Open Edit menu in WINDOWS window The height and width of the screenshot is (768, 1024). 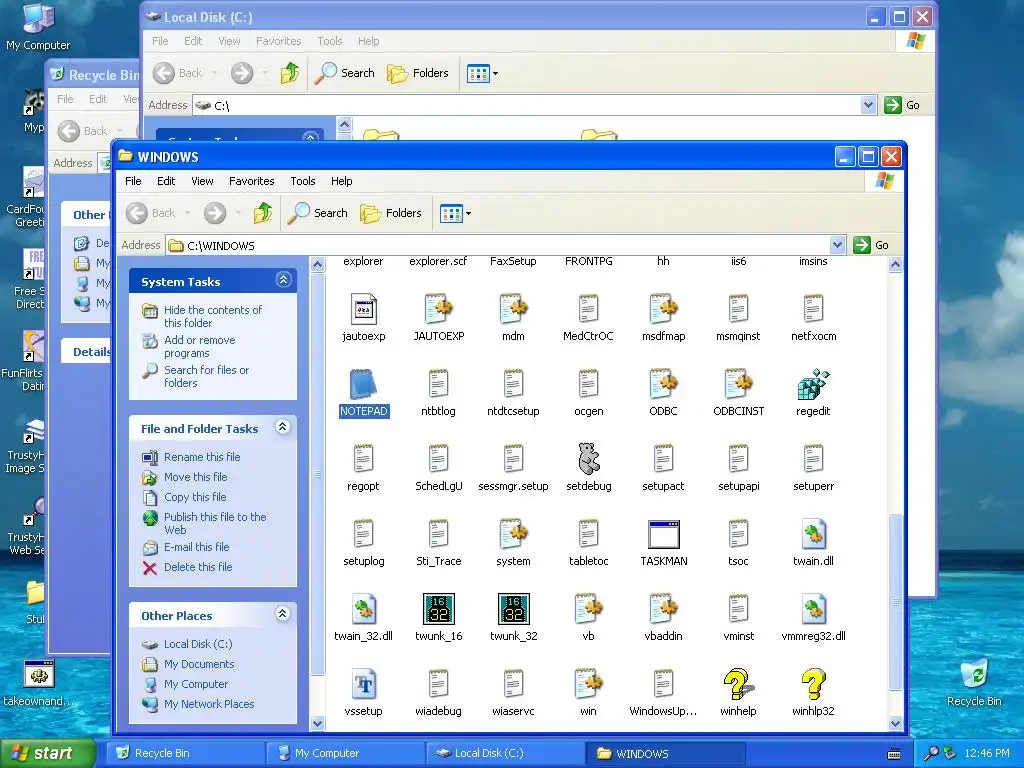tap(166, 181)
